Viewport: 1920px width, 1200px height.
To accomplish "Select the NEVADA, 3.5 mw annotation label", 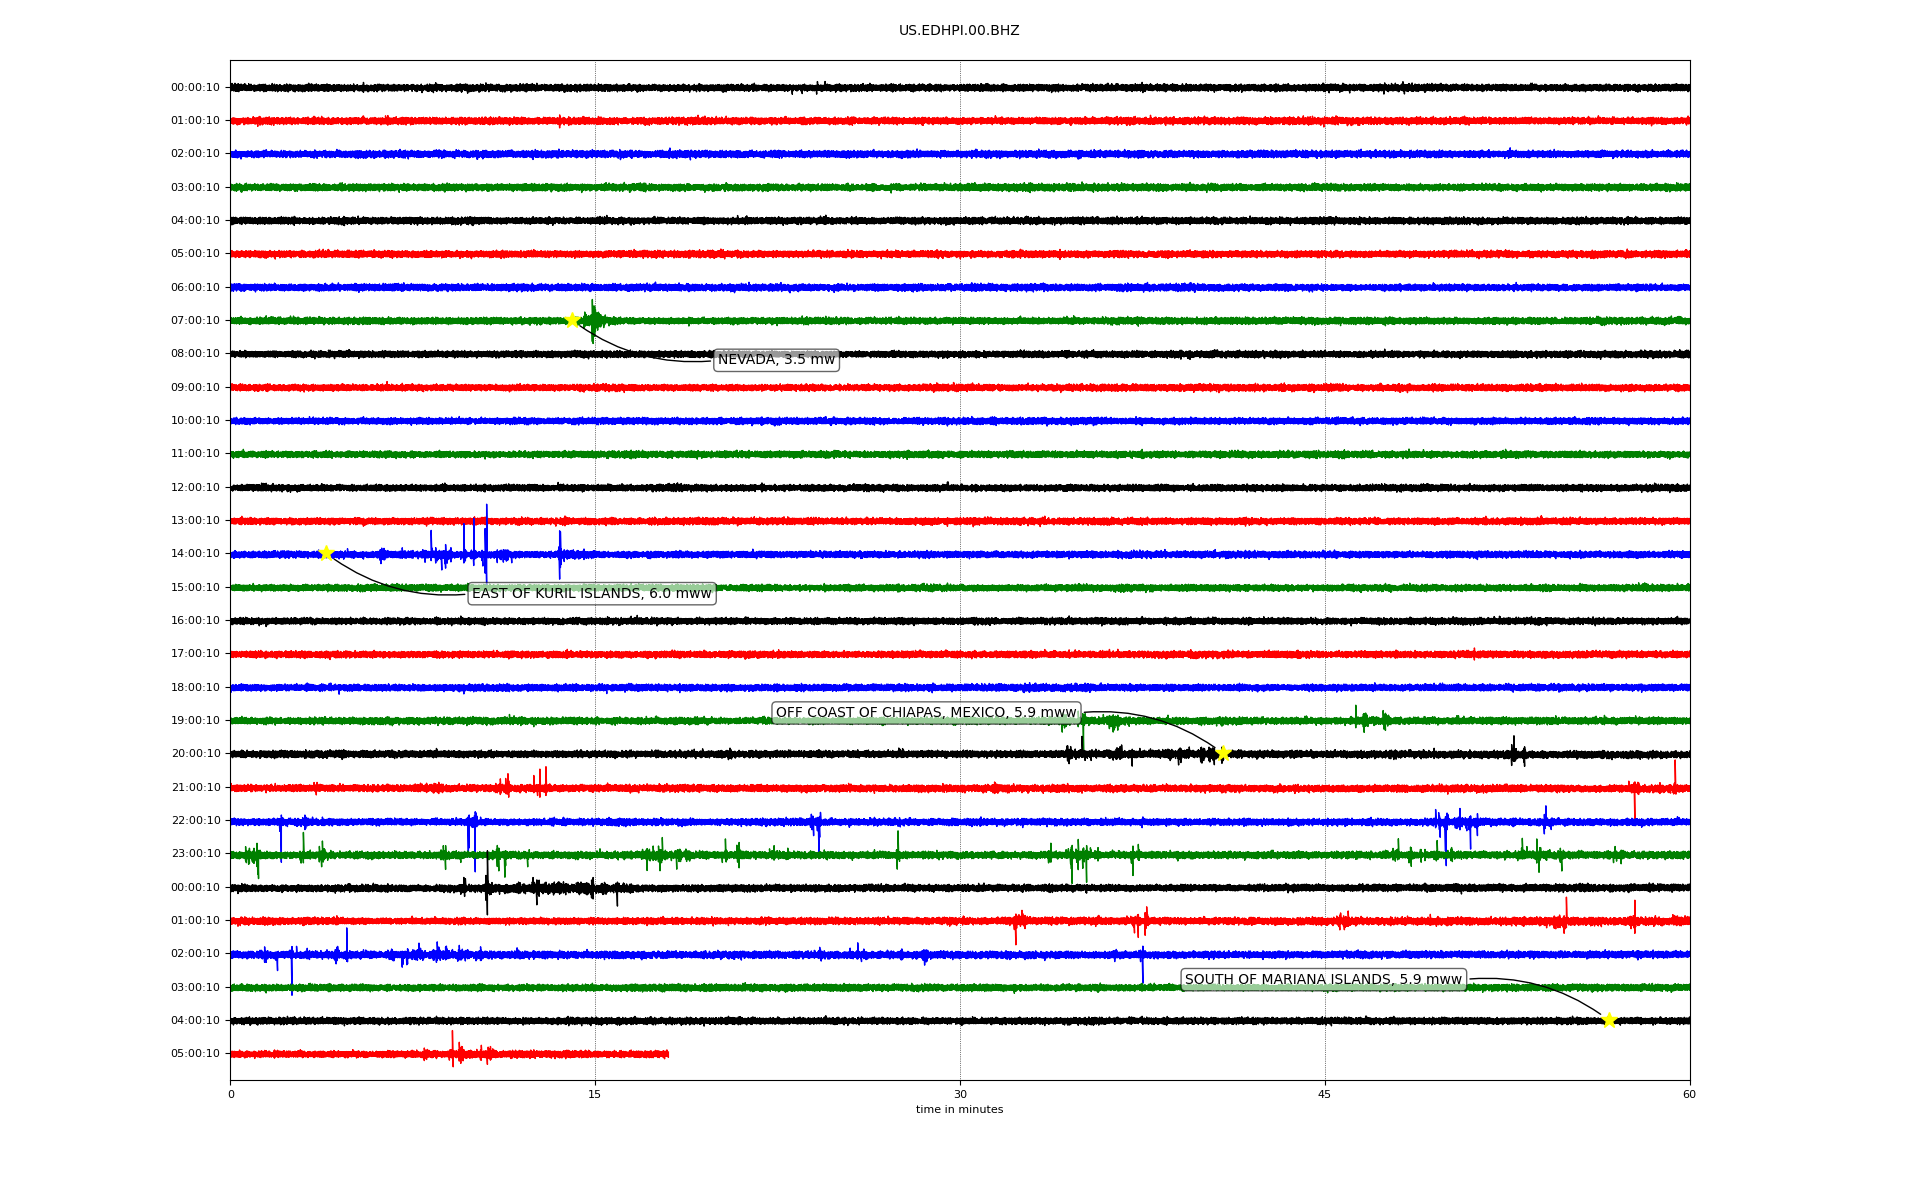I will 776,360.
